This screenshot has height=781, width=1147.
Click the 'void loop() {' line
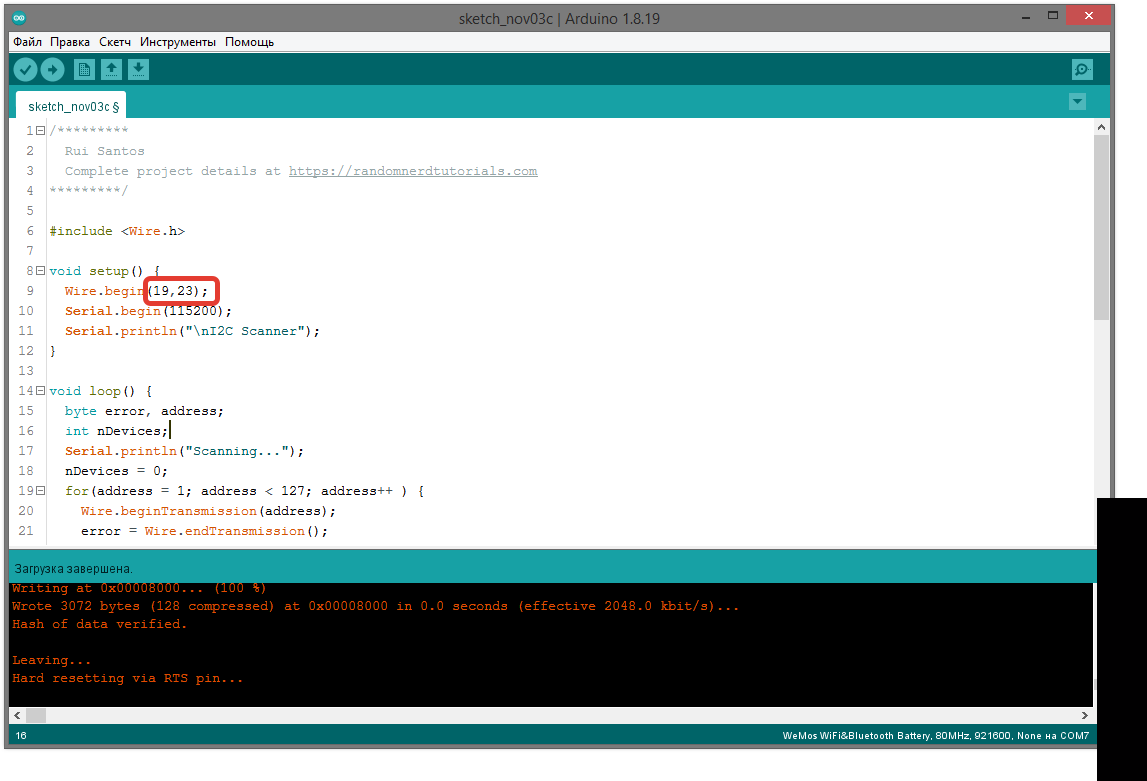[100, 391]
